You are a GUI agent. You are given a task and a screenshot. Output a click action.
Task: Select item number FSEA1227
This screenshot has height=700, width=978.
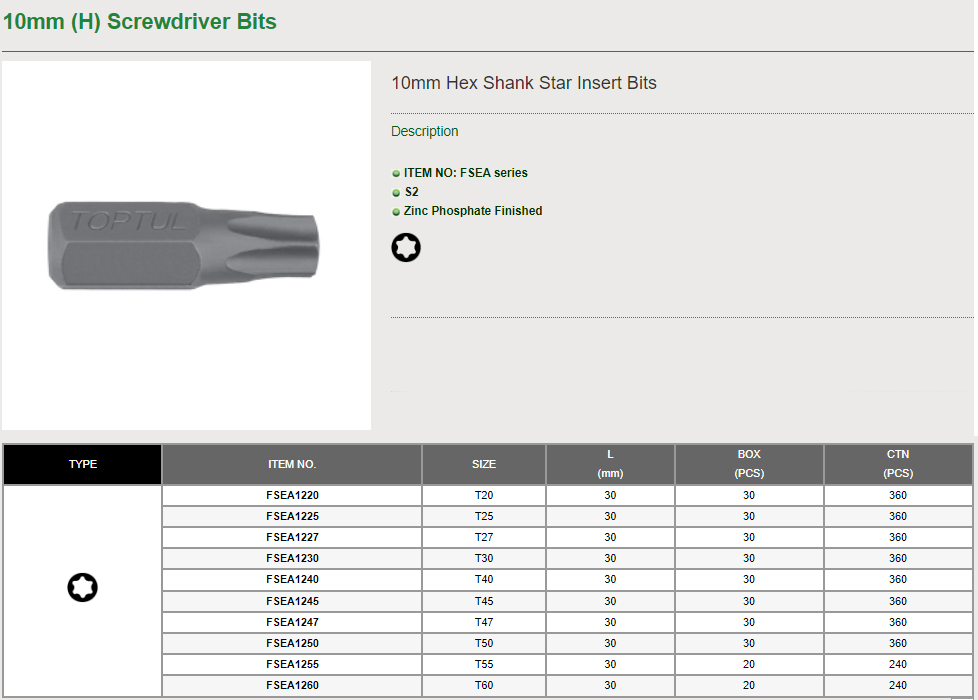pyautogui.click(x=292, y=537)
